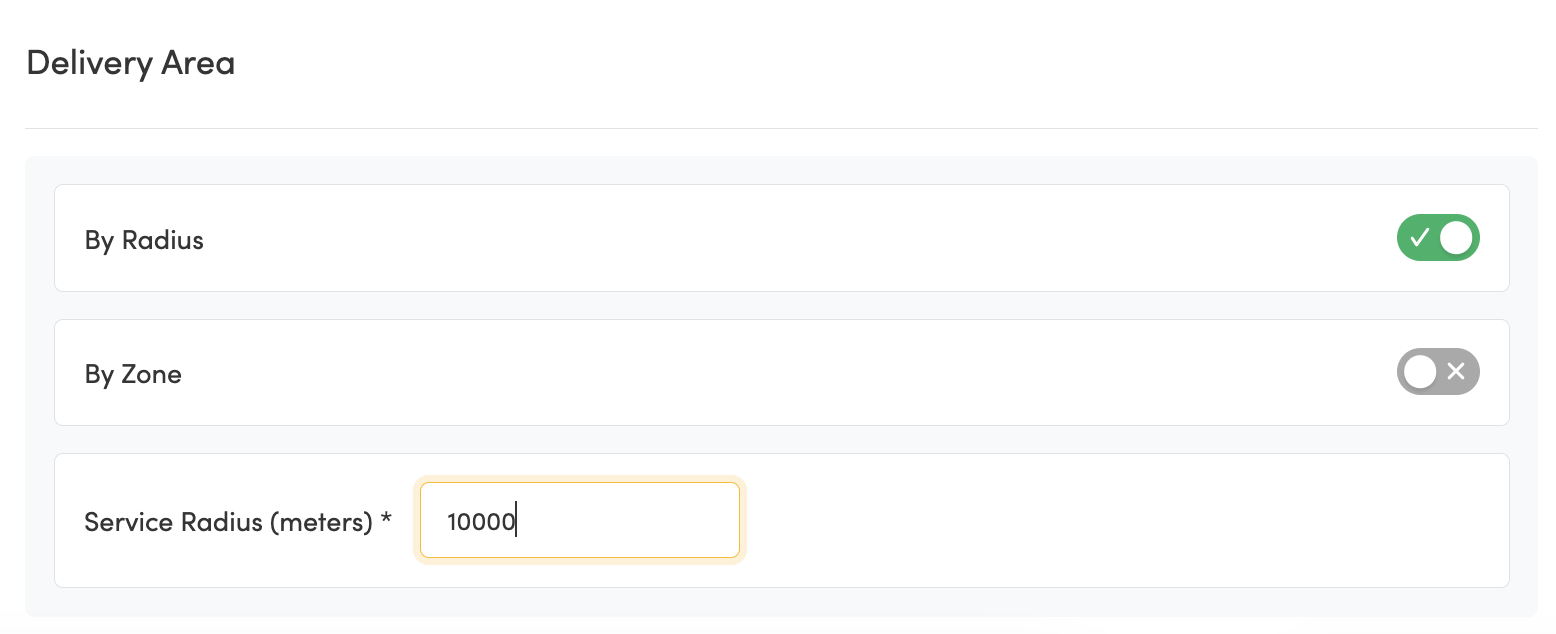Focus the Service Radius input field
The width and height of the screenshot is (1556, 634).
coord(579,520)
